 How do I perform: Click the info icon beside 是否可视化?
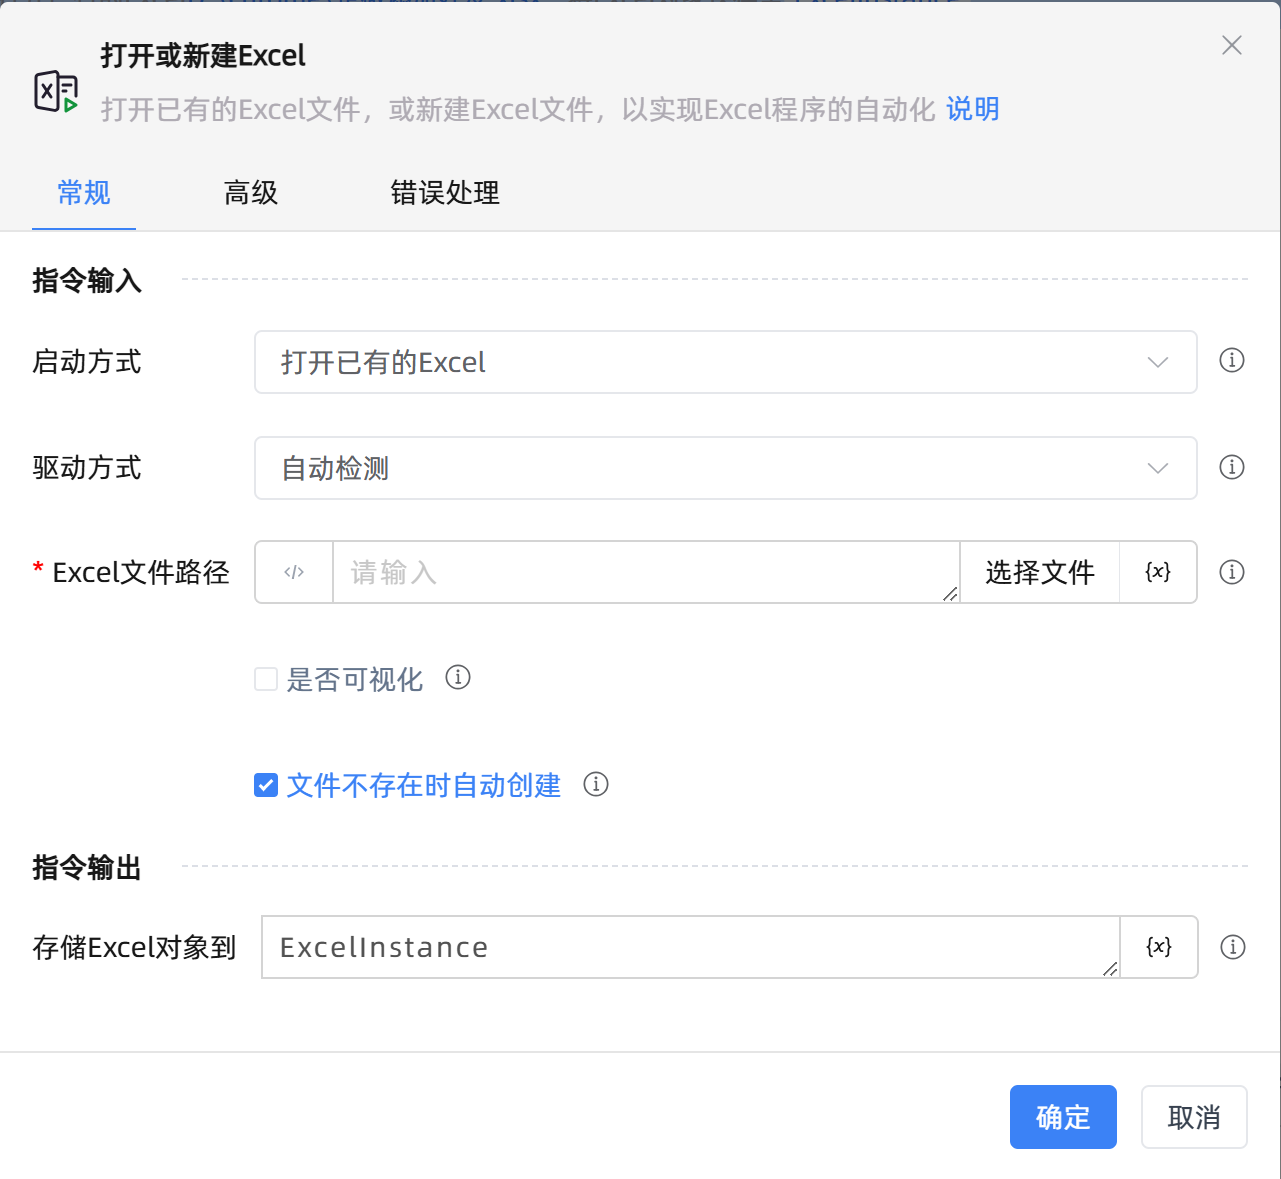[x=458, y=677]
